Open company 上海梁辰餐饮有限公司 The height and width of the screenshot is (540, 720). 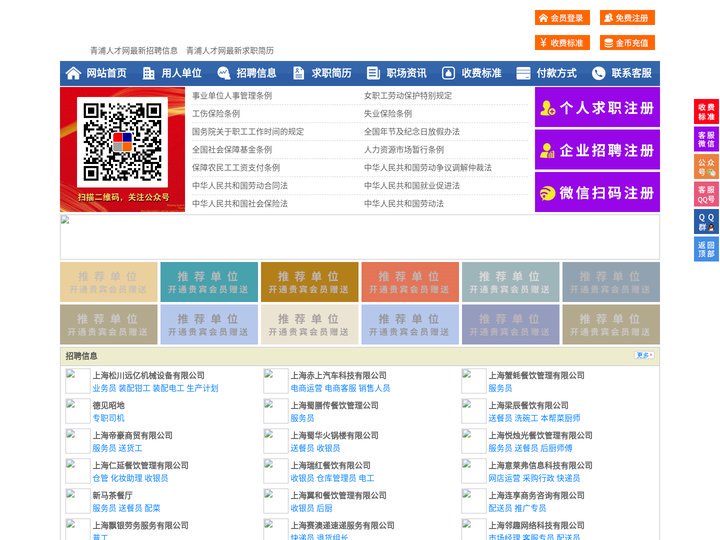point(529,405)
